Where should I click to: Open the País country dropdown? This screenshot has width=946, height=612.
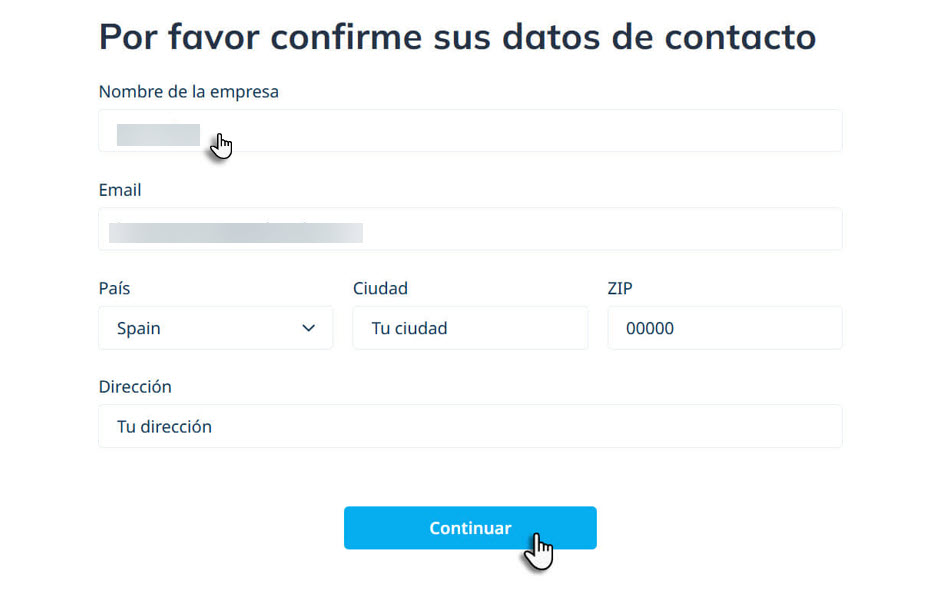click(x=215, y=328)
